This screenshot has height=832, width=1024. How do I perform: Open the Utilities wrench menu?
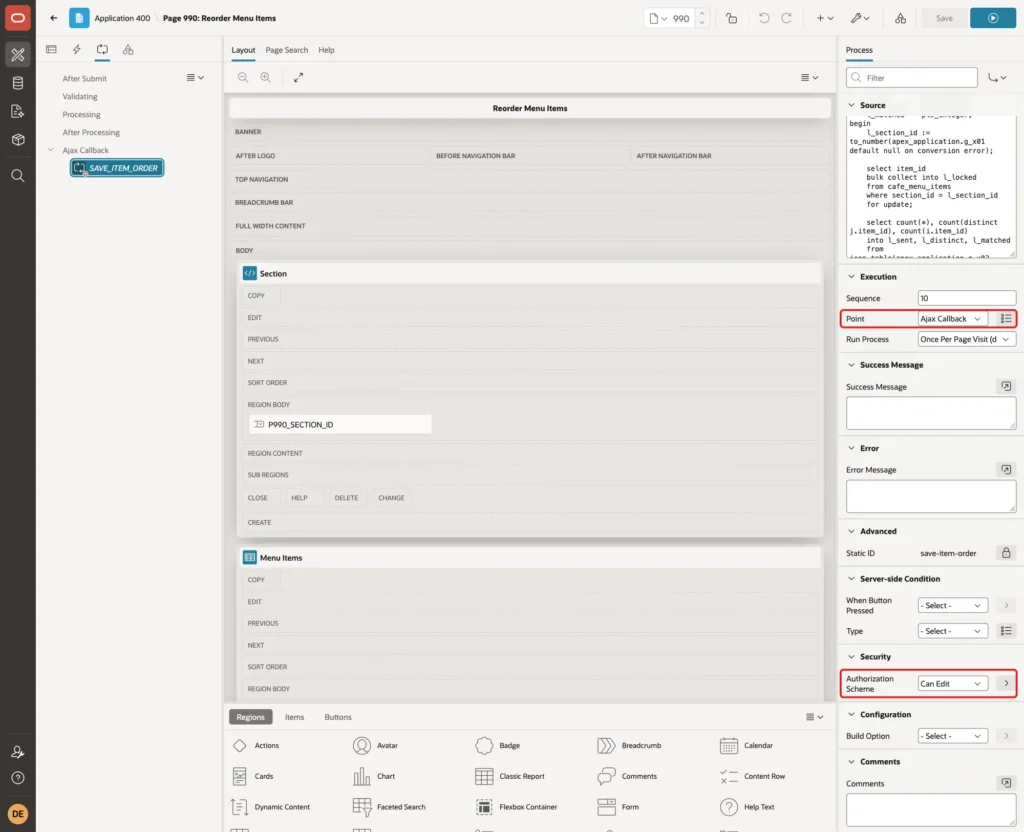click(860, 18)
